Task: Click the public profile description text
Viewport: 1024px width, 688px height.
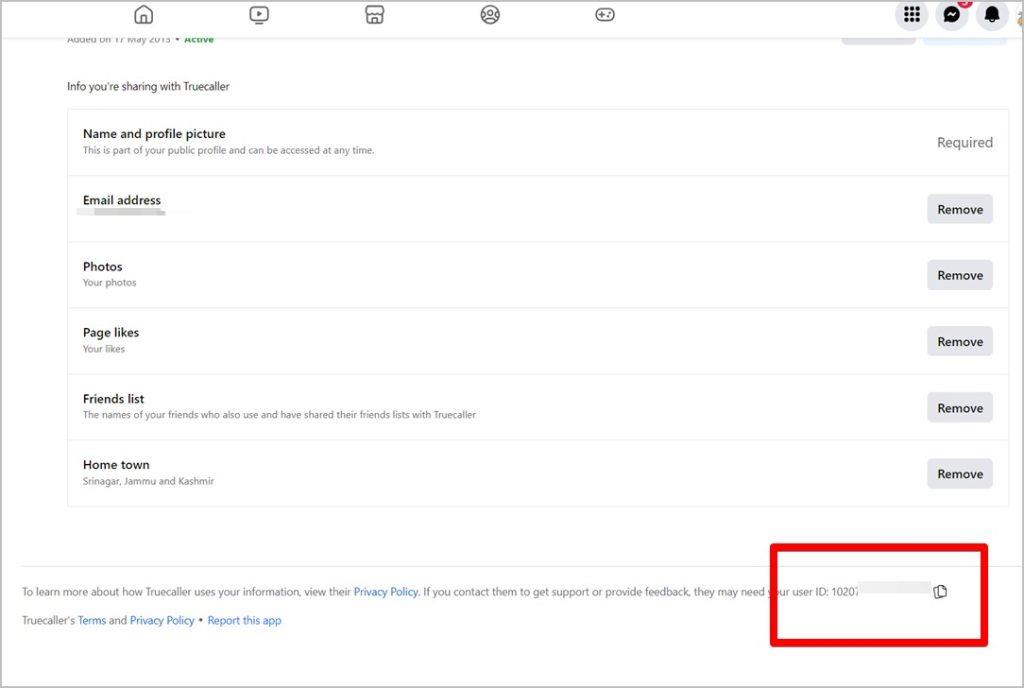Action: pos(229,150)
